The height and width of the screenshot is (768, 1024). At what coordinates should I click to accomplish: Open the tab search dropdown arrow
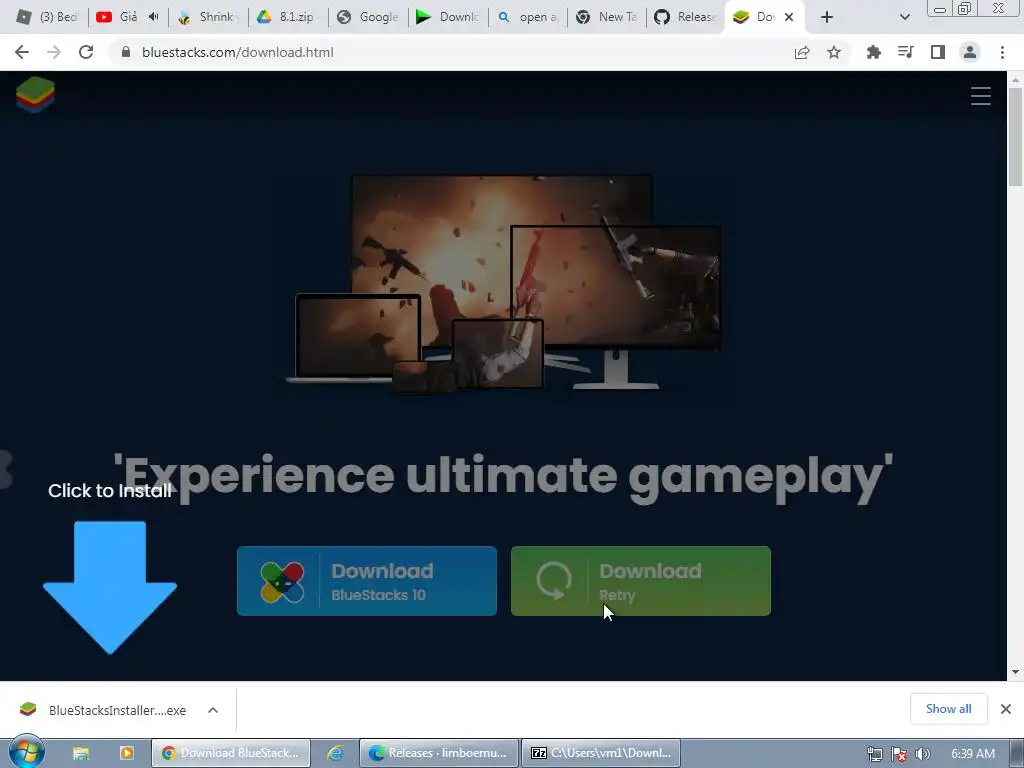pyautogui.click(x=904, y=17)
